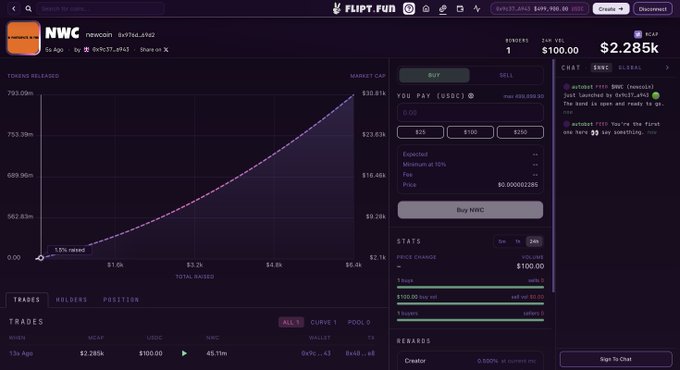Switch to the TRADES tab
This screenshot has height=370, width=680.
(27, 299)
